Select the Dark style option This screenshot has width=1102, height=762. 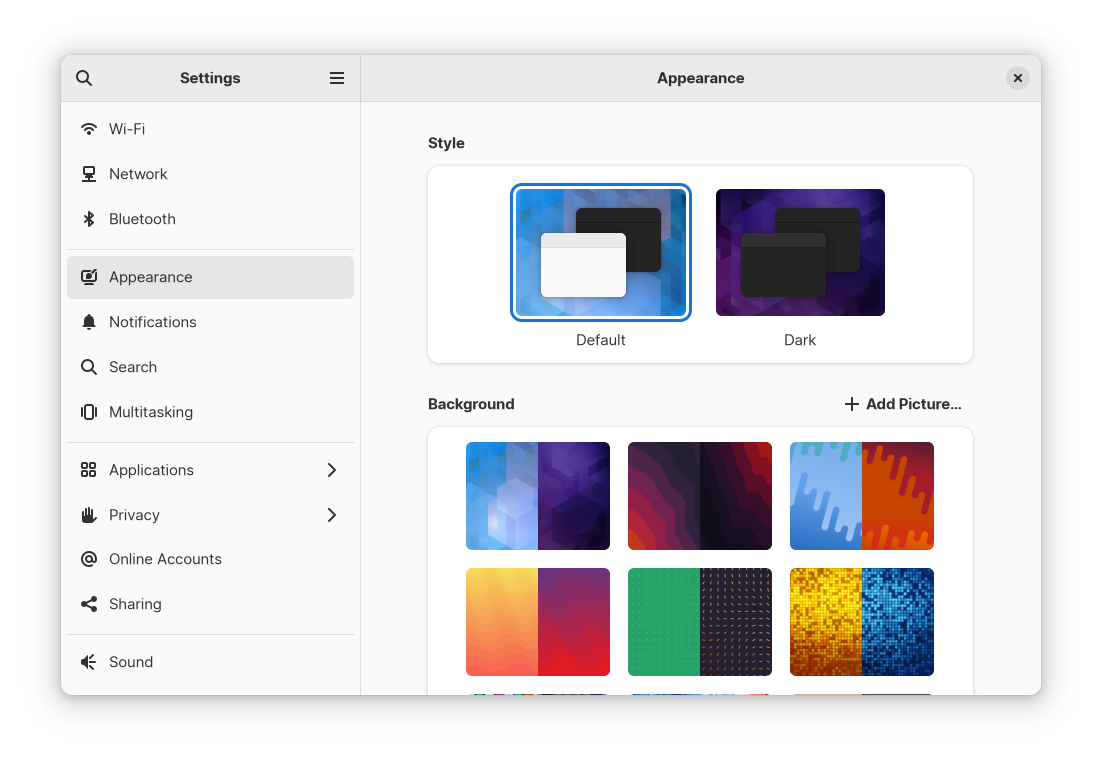[800, 253]
